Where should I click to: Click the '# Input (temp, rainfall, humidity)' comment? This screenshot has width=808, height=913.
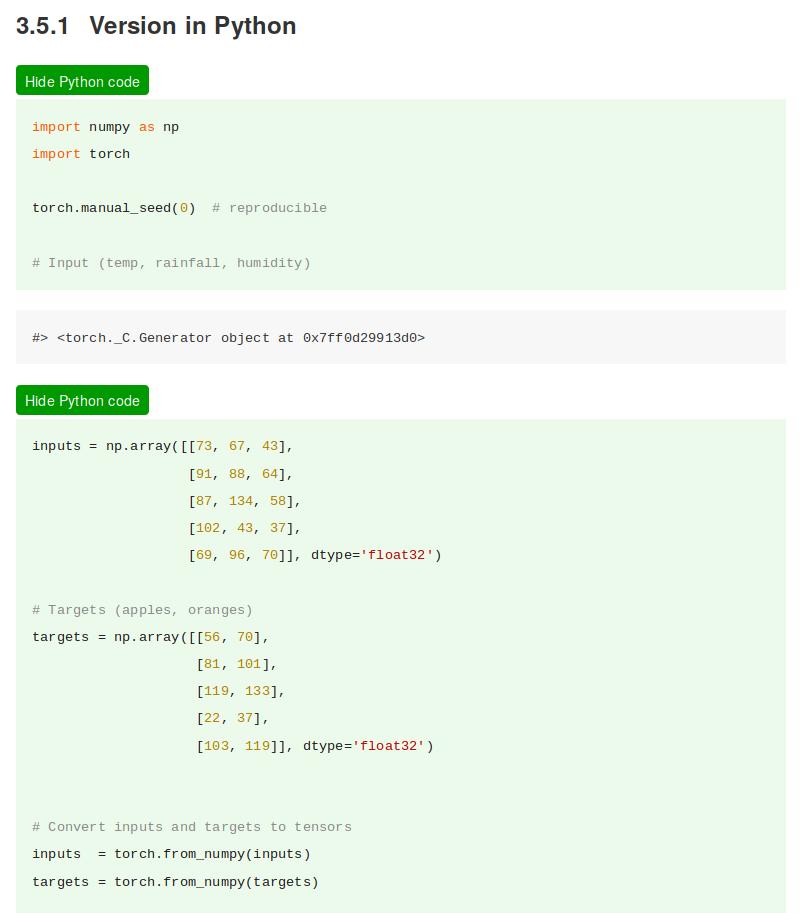click(x=171, y=263)
